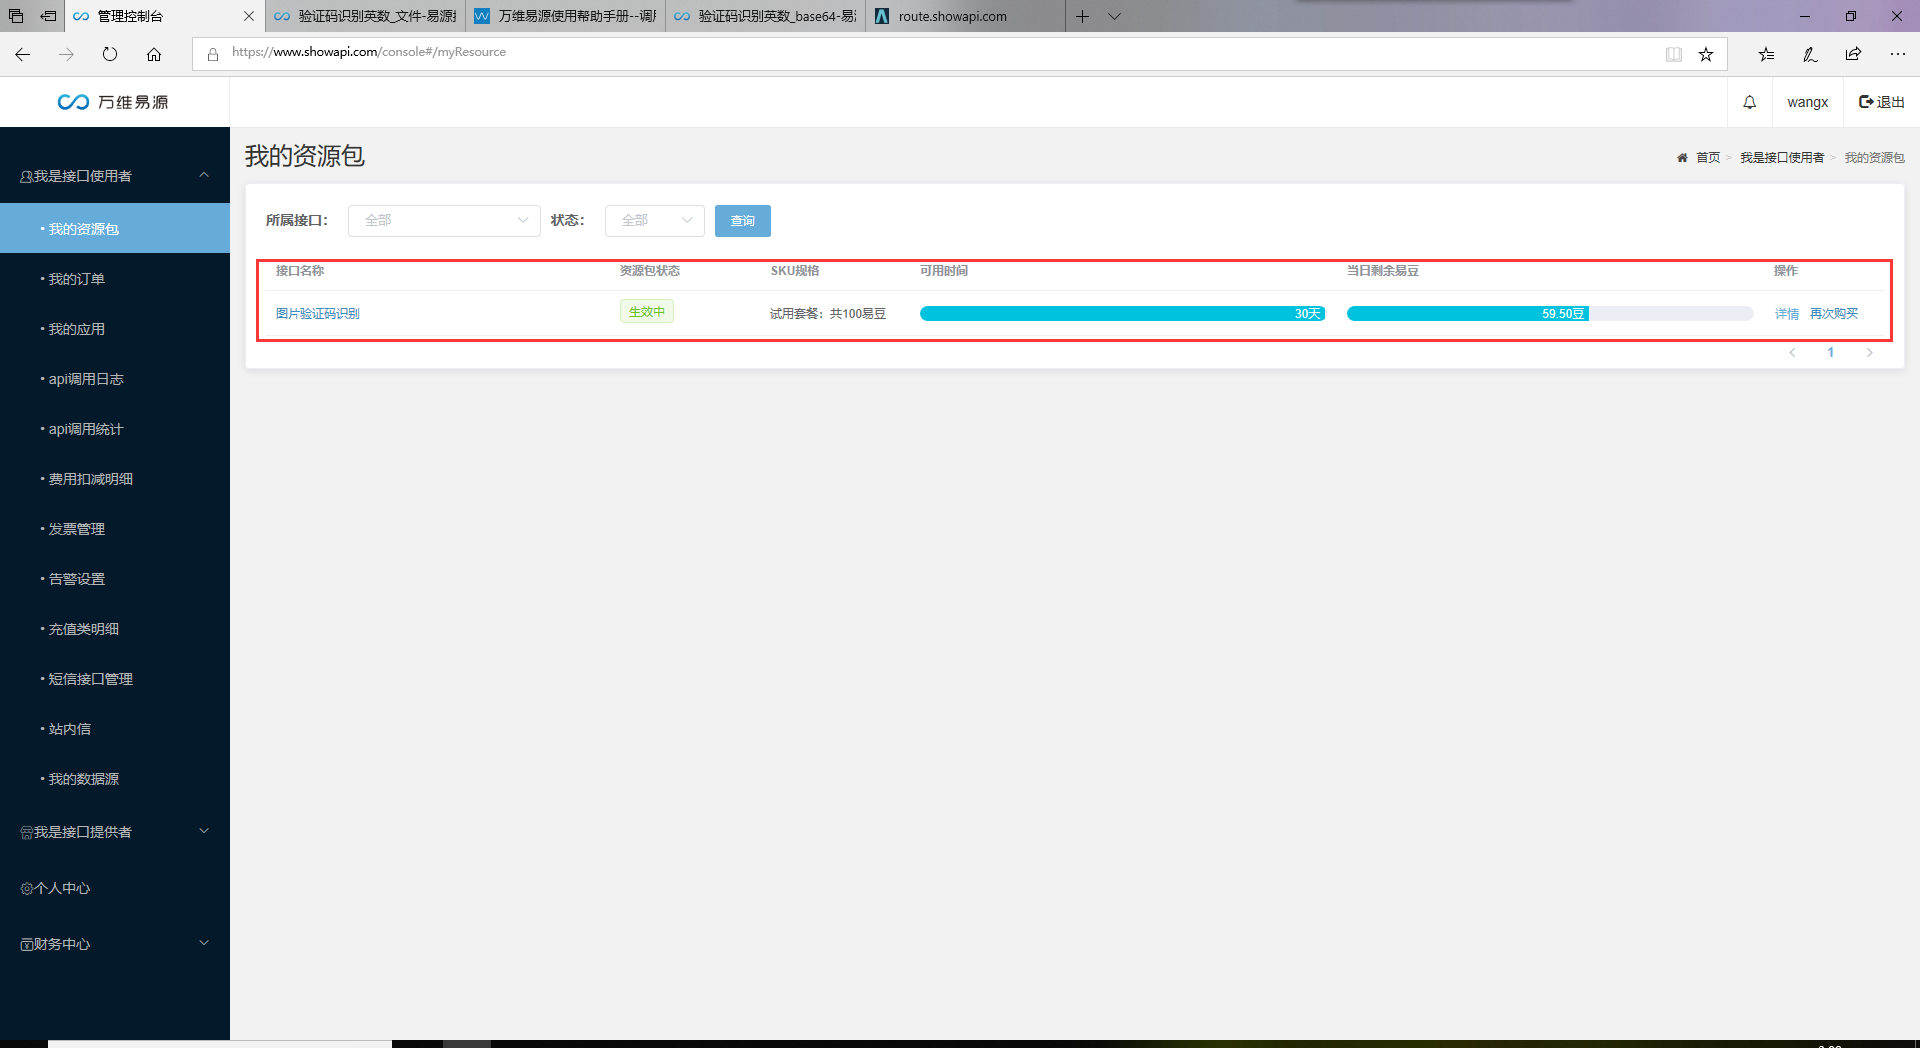The width and height of the screenshot is (1920, 1048).
Task: Open api调用日志 sidebar item
Action: coord(115,379)
